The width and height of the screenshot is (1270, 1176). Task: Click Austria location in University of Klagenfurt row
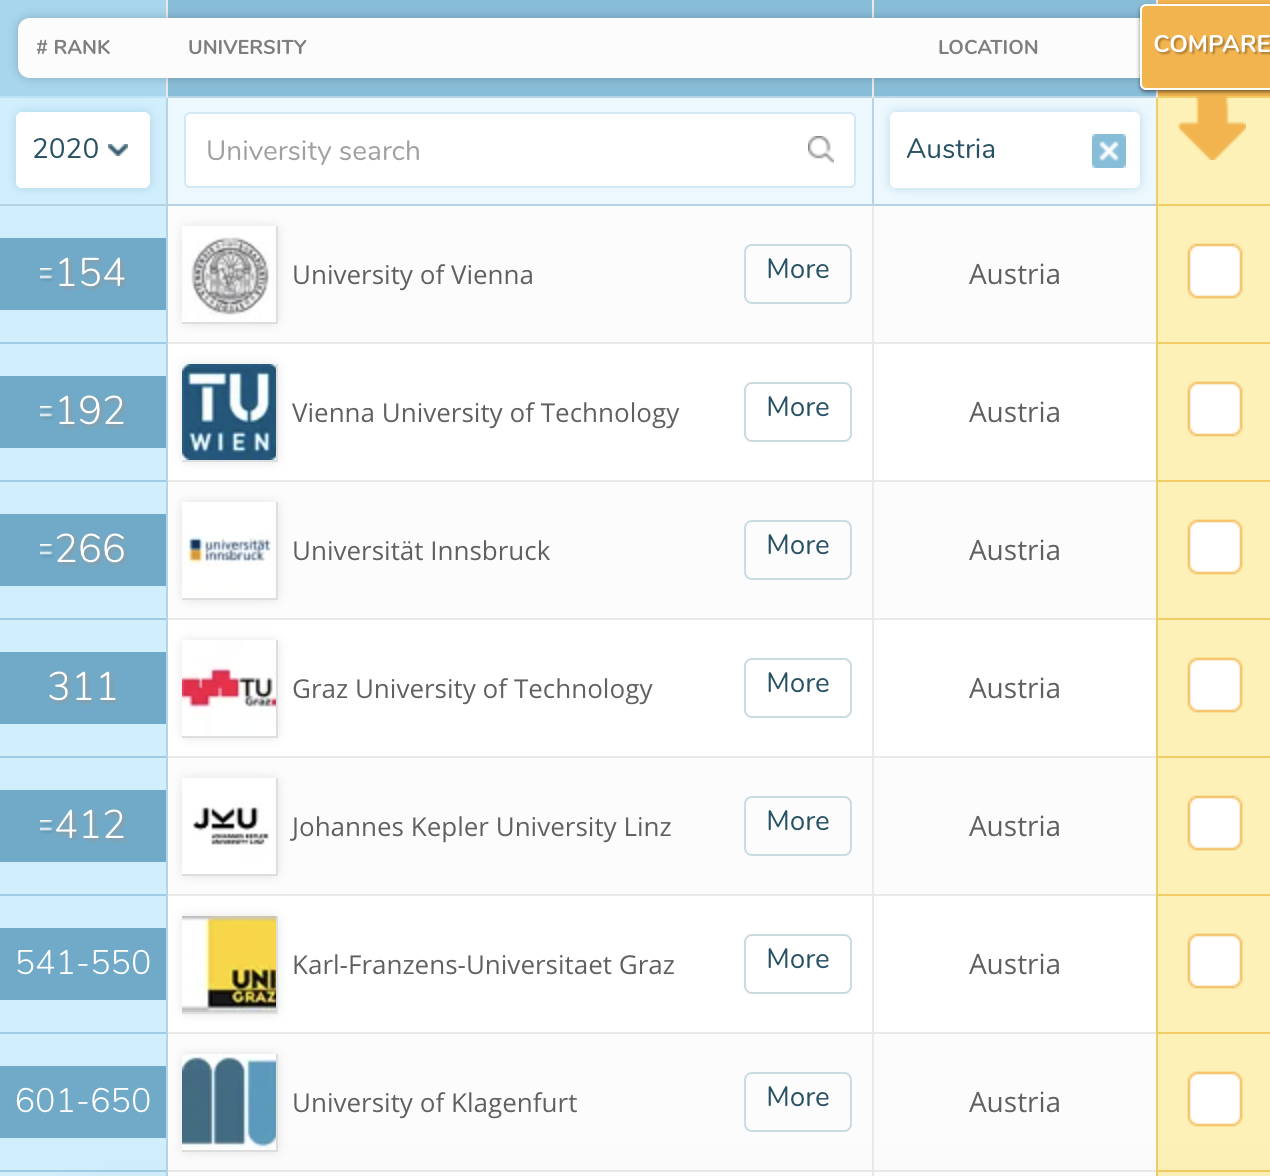point(1014,1102)
